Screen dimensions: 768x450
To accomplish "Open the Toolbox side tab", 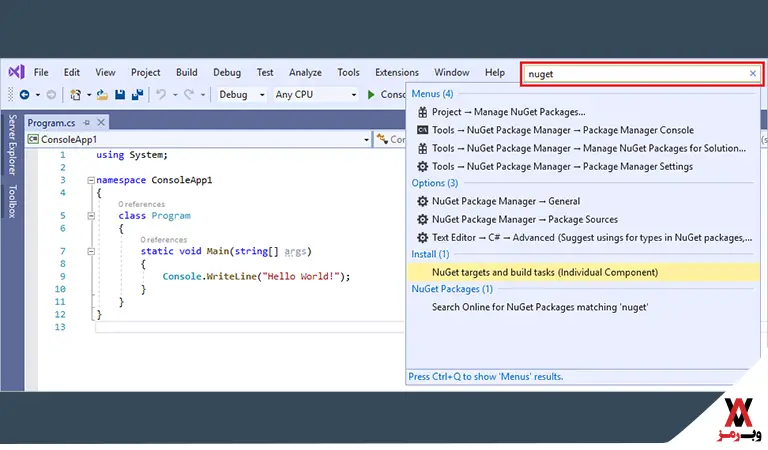I will click(x=12, y=201).
